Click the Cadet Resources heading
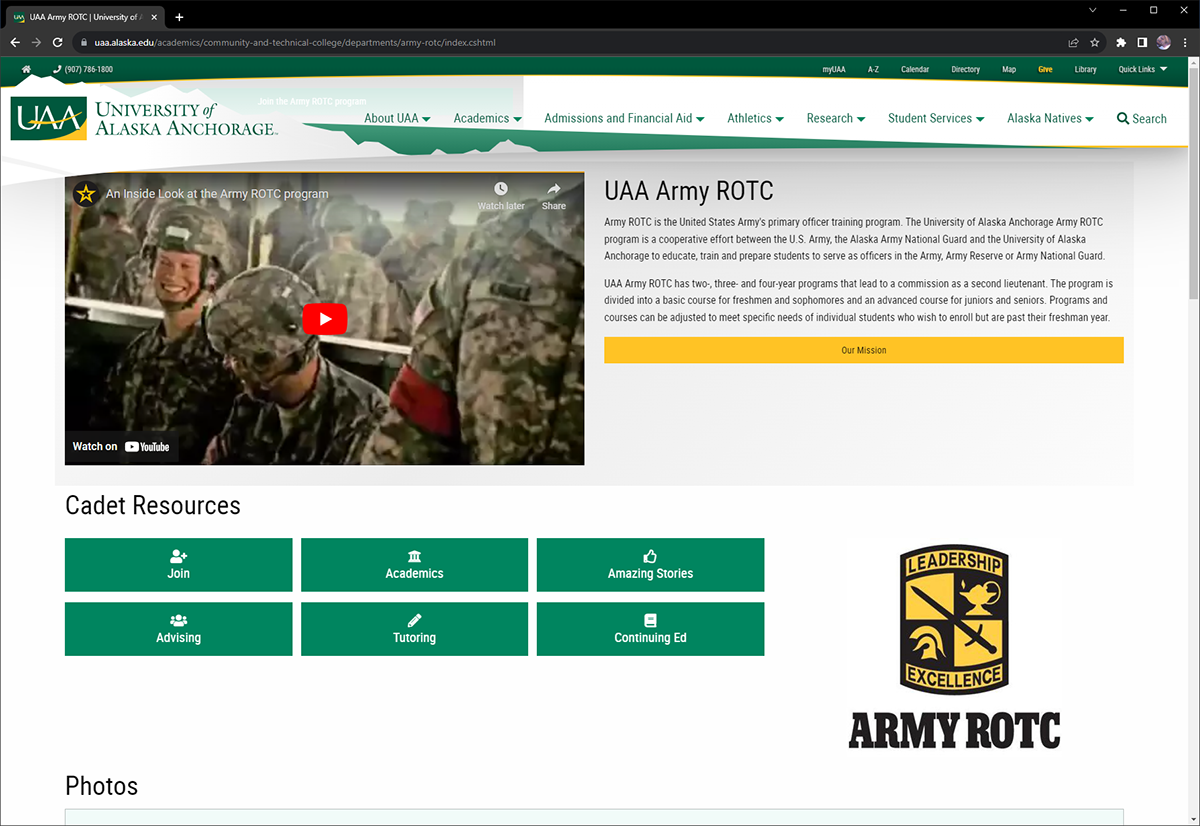Viewport: 1200px width, 826px height. [x=153, y=505]
